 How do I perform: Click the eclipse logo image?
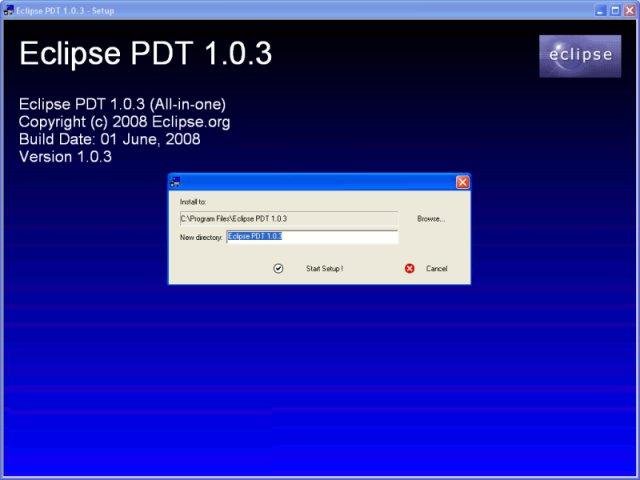(580, 56)
